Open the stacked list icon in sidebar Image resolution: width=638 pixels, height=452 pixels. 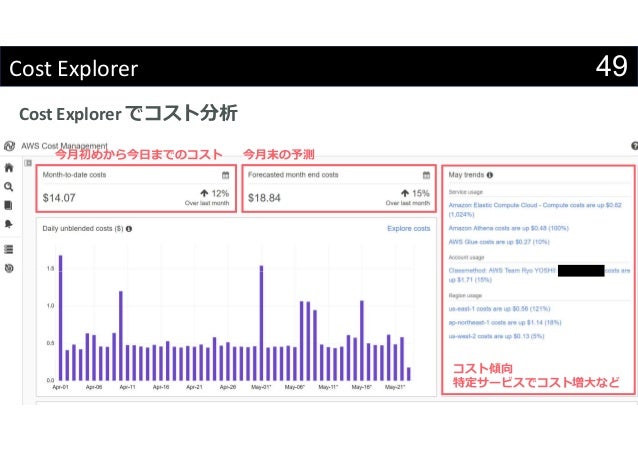(9, 249)
